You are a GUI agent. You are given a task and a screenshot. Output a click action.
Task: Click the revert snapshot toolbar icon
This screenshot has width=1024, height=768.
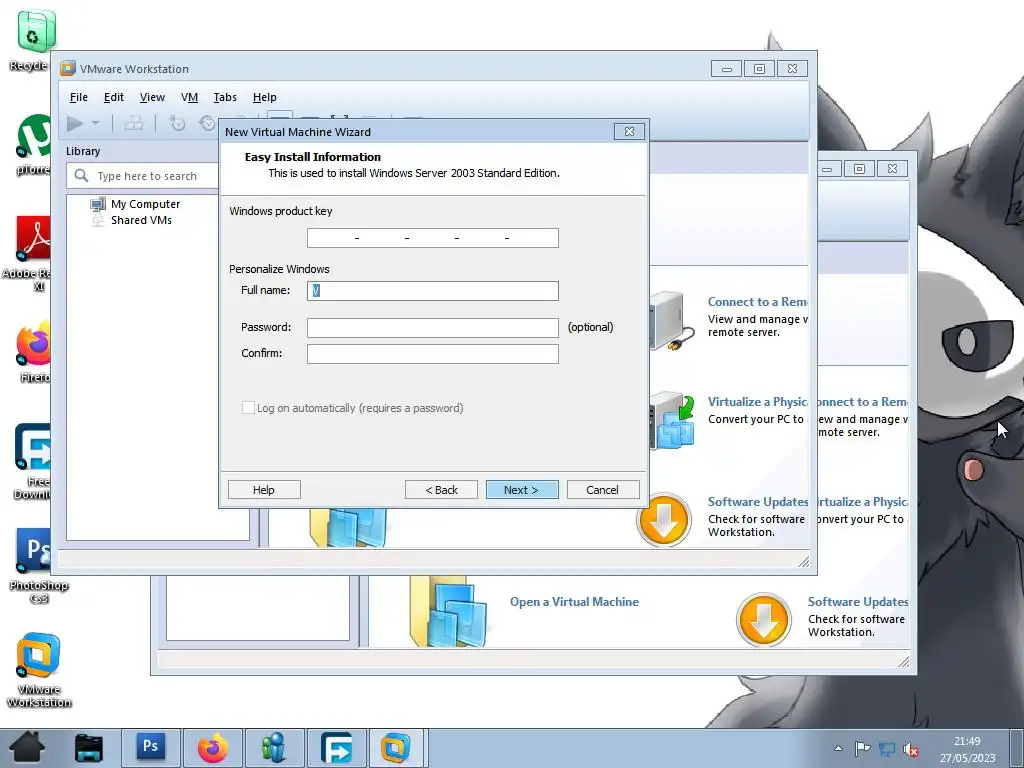(207, 123)
